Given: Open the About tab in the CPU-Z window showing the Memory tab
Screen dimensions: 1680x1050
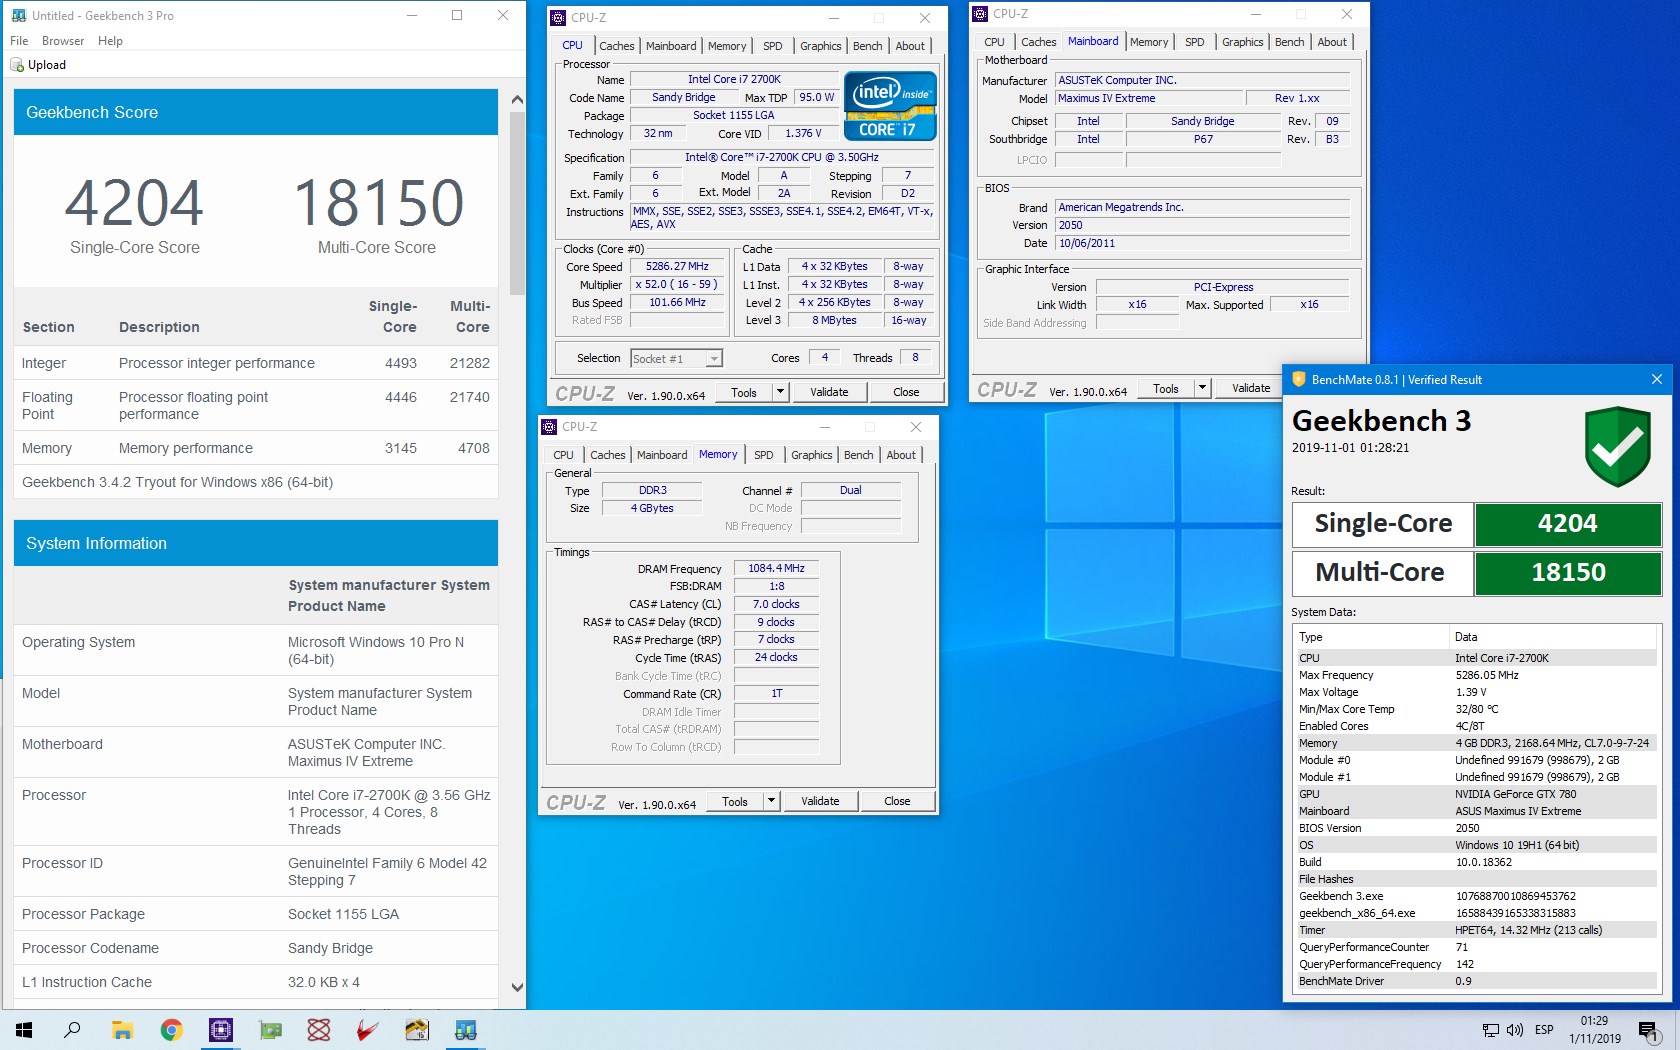Looking at the screenshot, I should pyautogui.click(x=901, y=455).
